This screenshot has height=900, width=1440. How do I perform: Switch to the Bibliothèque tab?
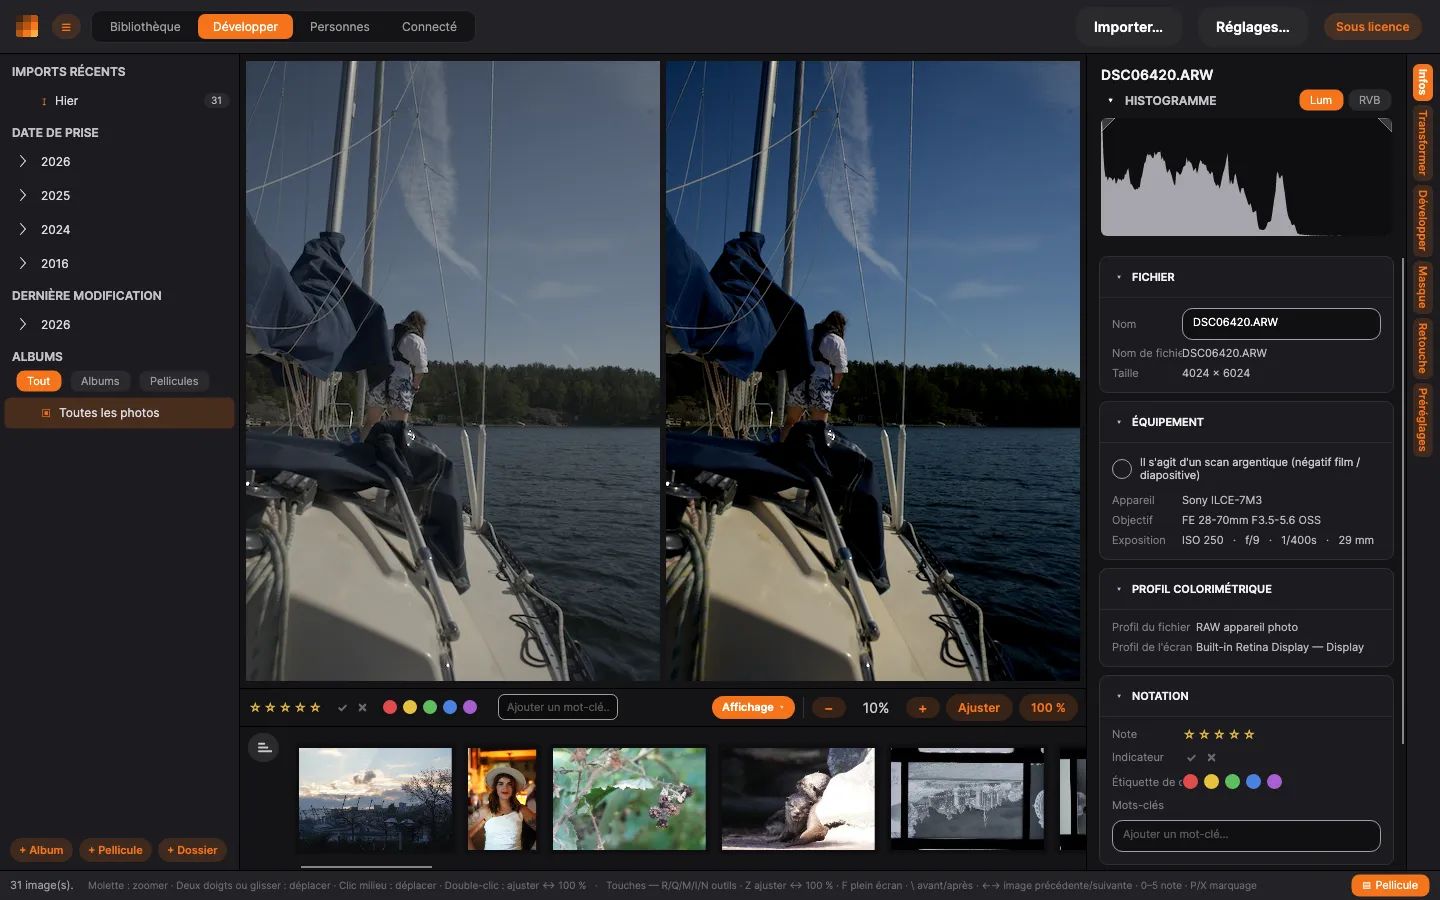pyautogui.click(x=145, y=27)
